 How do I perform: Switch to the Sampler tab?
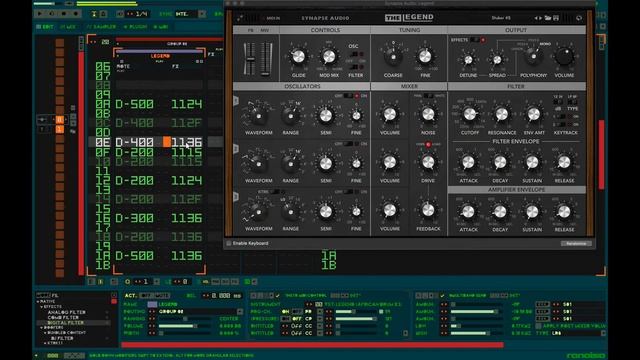click(101, 27)
